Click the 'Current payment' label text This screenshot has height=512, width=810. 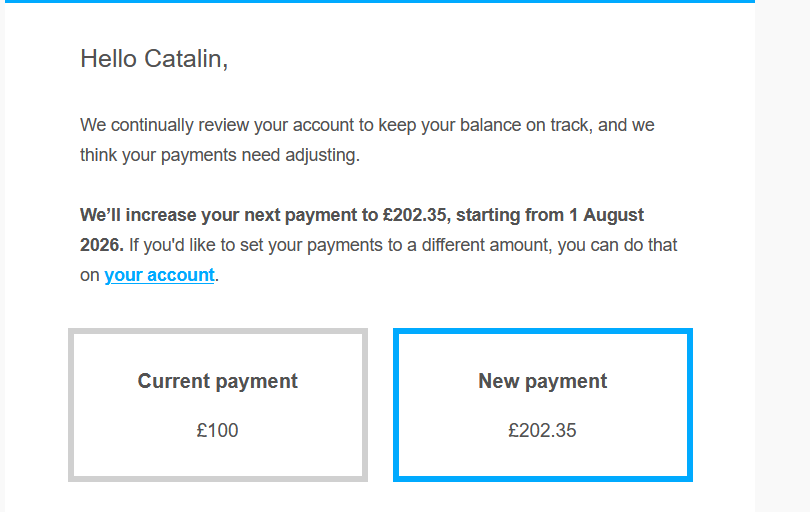[217, 381]
